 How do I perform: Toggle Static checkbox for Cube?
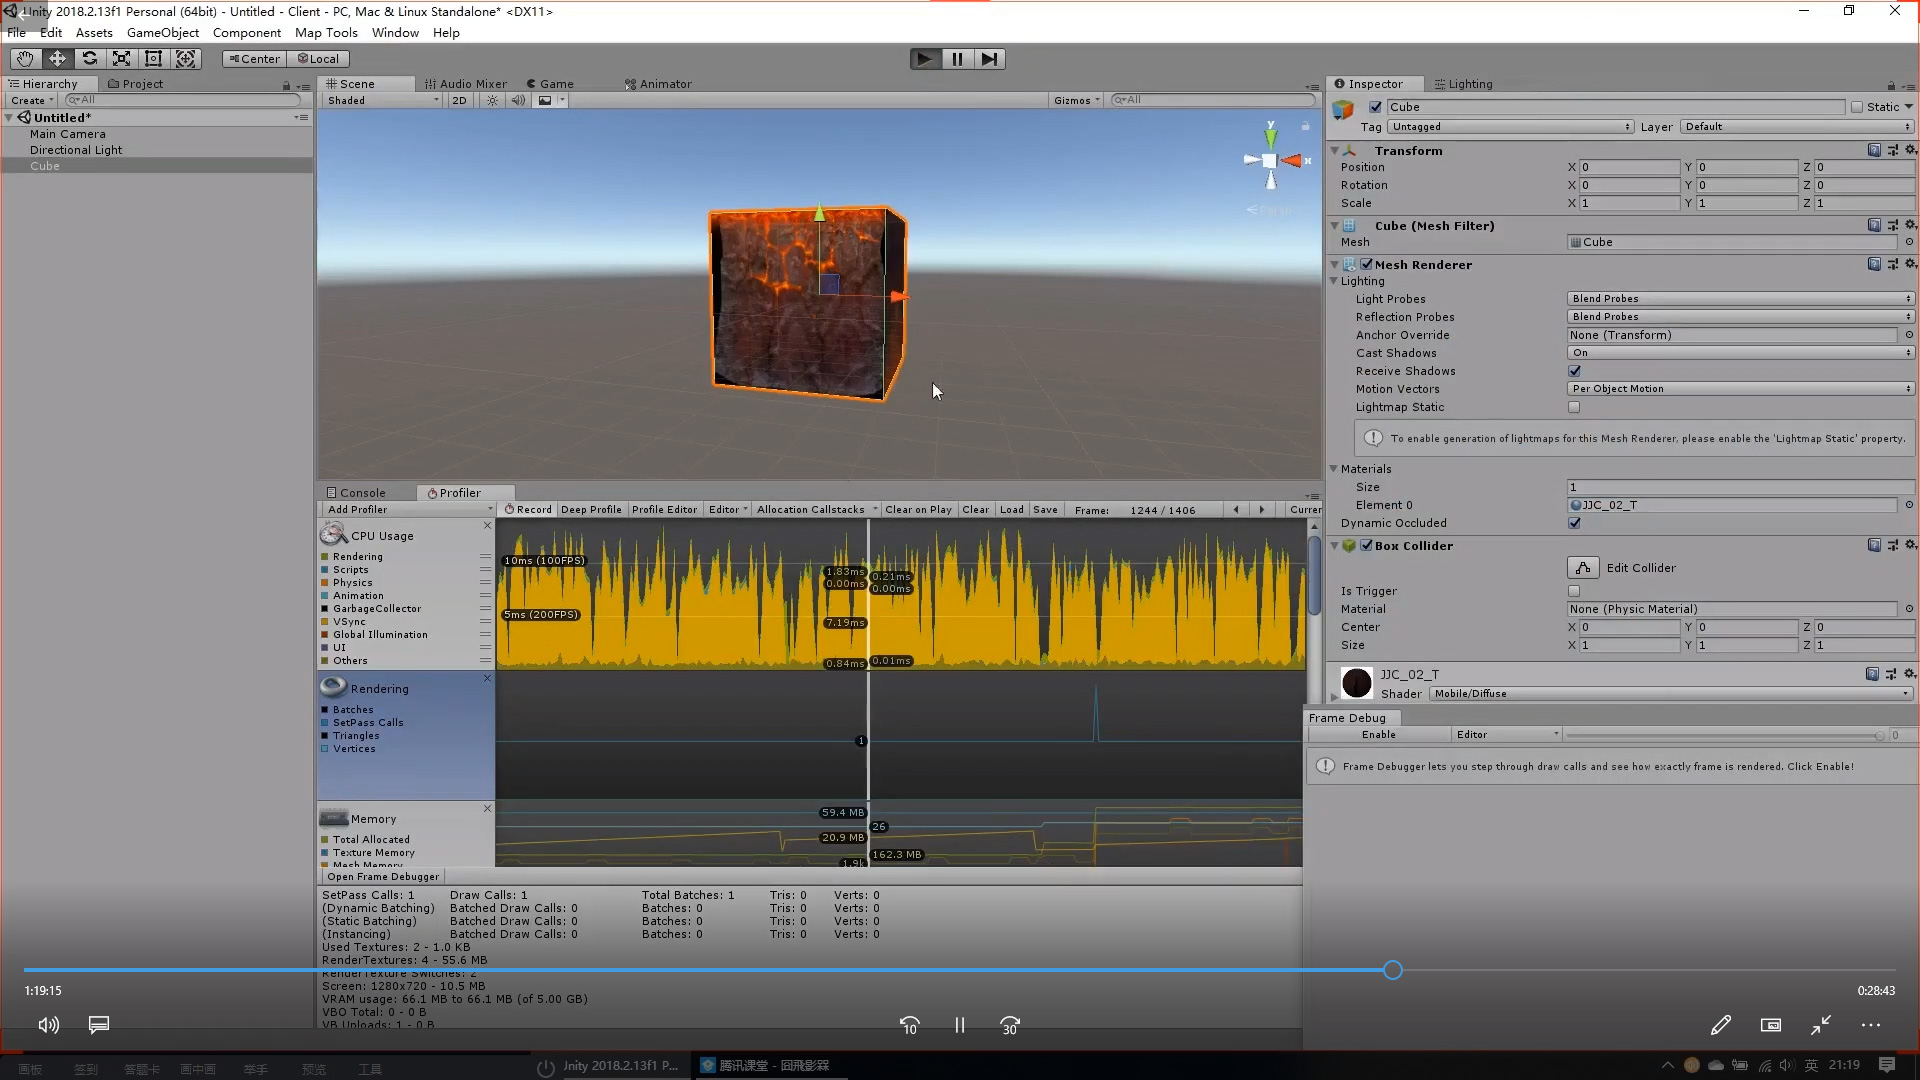pos(1857,107)
